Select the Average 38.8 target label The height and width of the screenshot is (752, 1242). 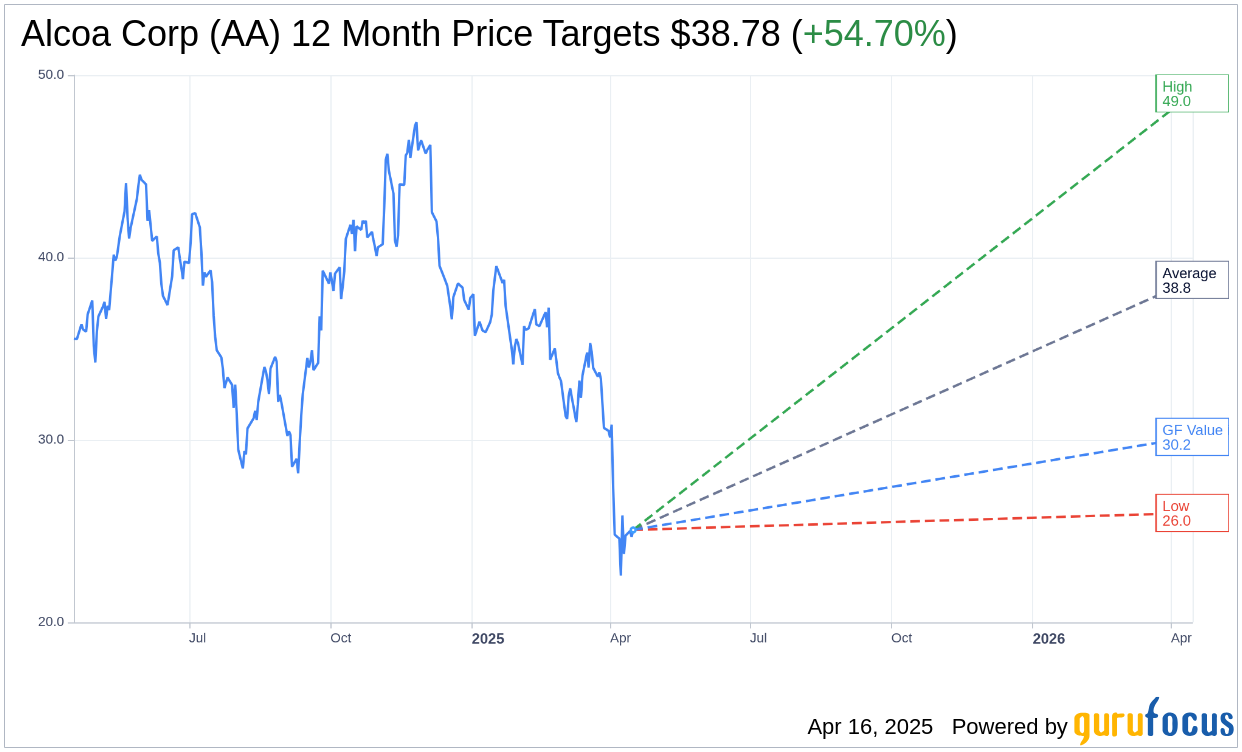tap(1191, 280)
